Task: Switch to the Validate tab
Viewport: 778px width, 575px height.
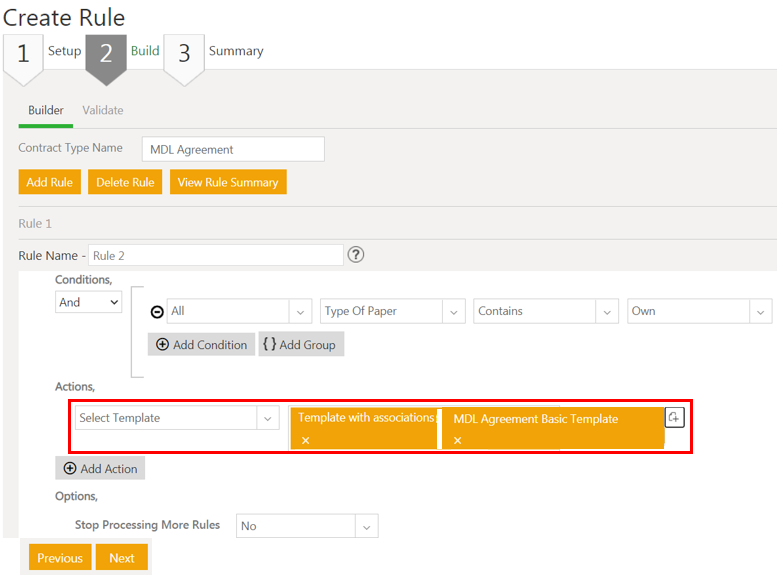Action: click(103, 110)
